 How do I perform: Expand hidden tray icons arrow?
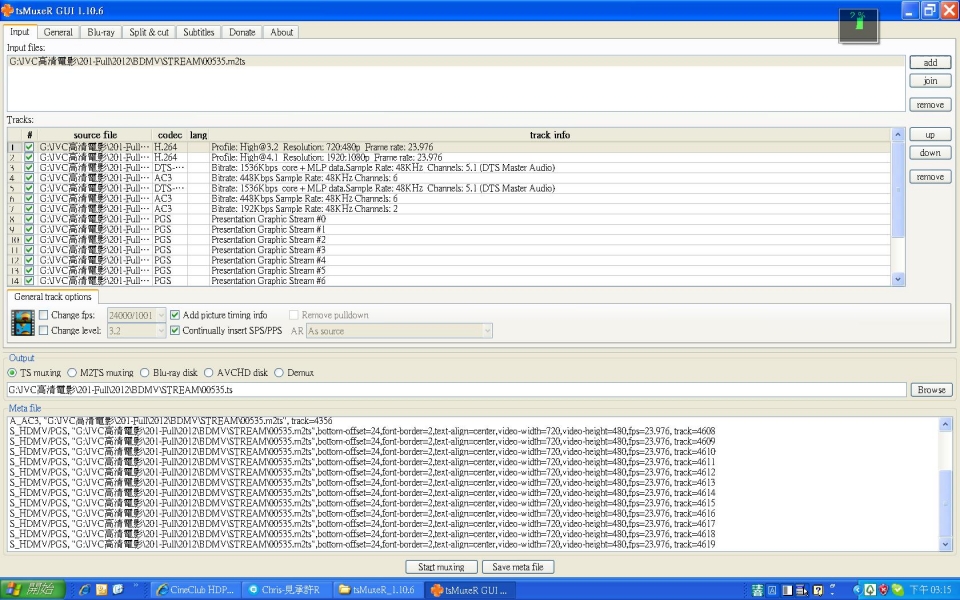pyautogui.click(x=857, y=590)
